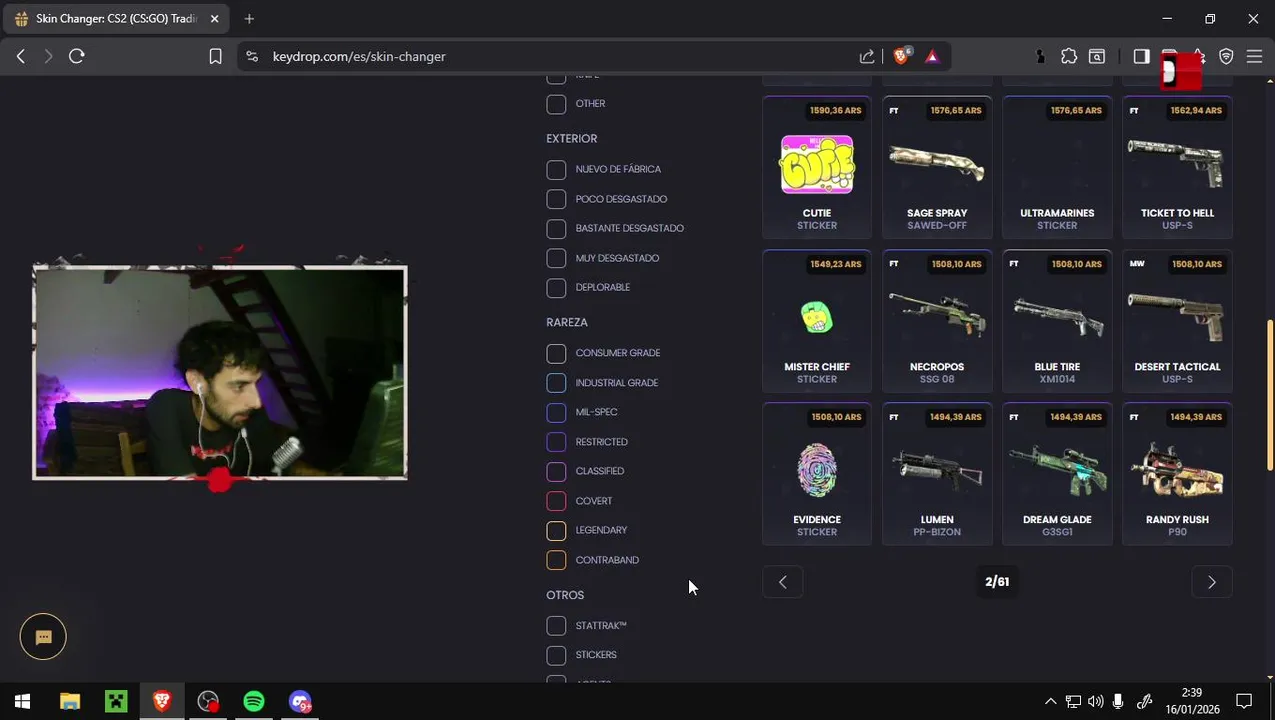Select the Dream Glade G3SG1 skin
The height and width of the screenshot is (720, 1275).
pos(1057,474)
